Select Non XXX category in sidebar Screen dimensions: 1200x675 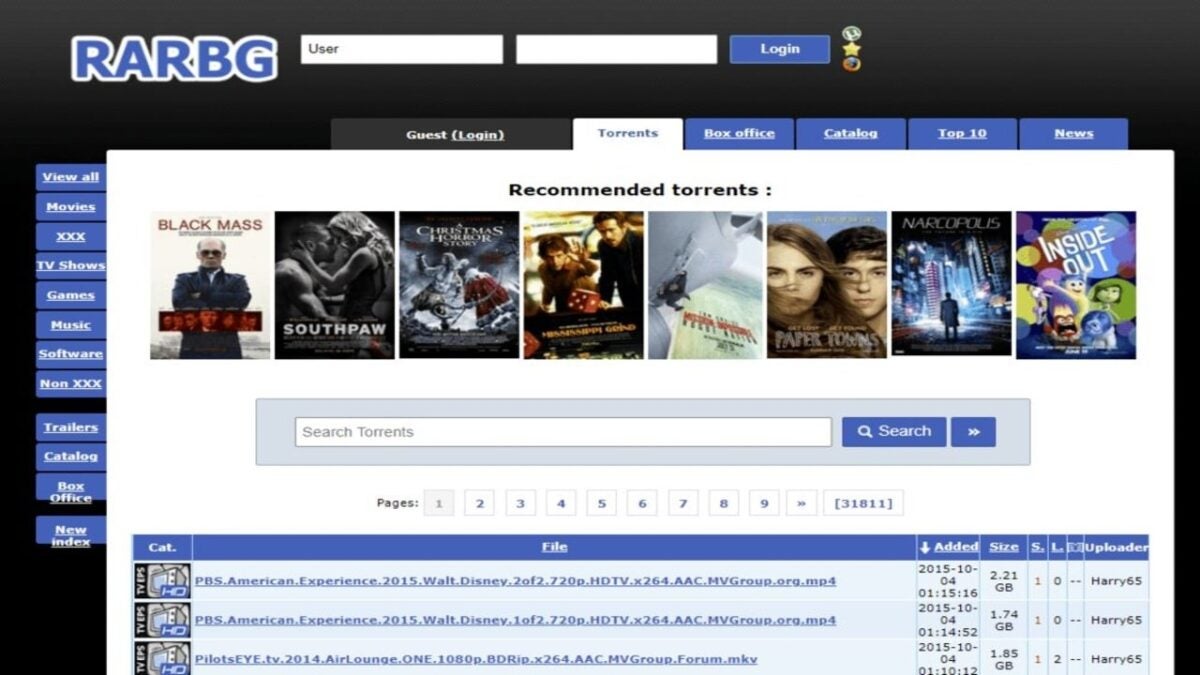pos(71,384)
